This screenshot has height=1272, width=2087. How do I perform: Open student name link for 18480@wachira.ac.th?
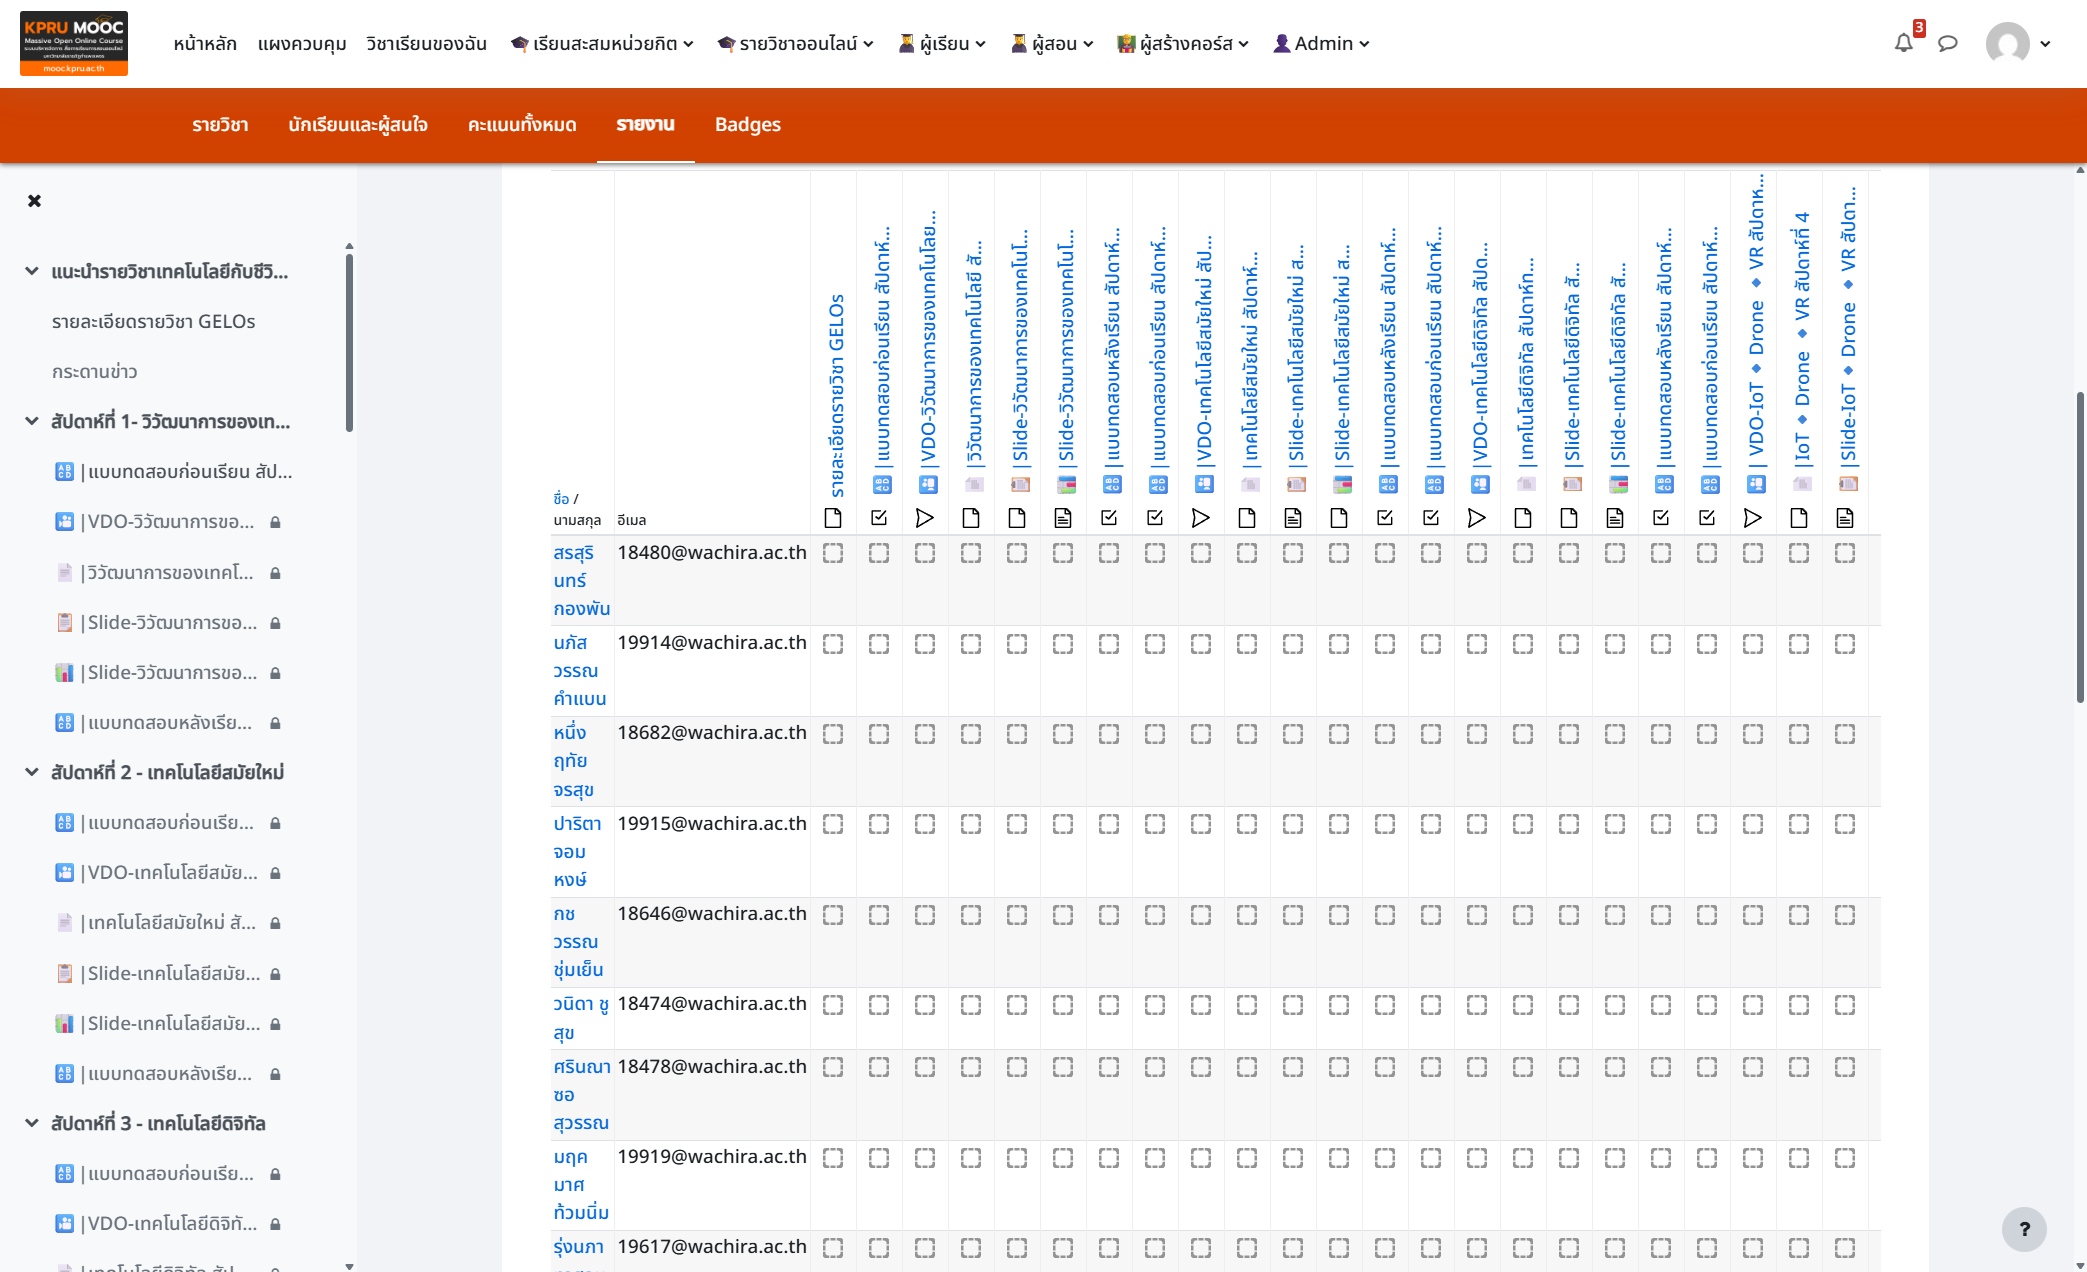(581, 580)
